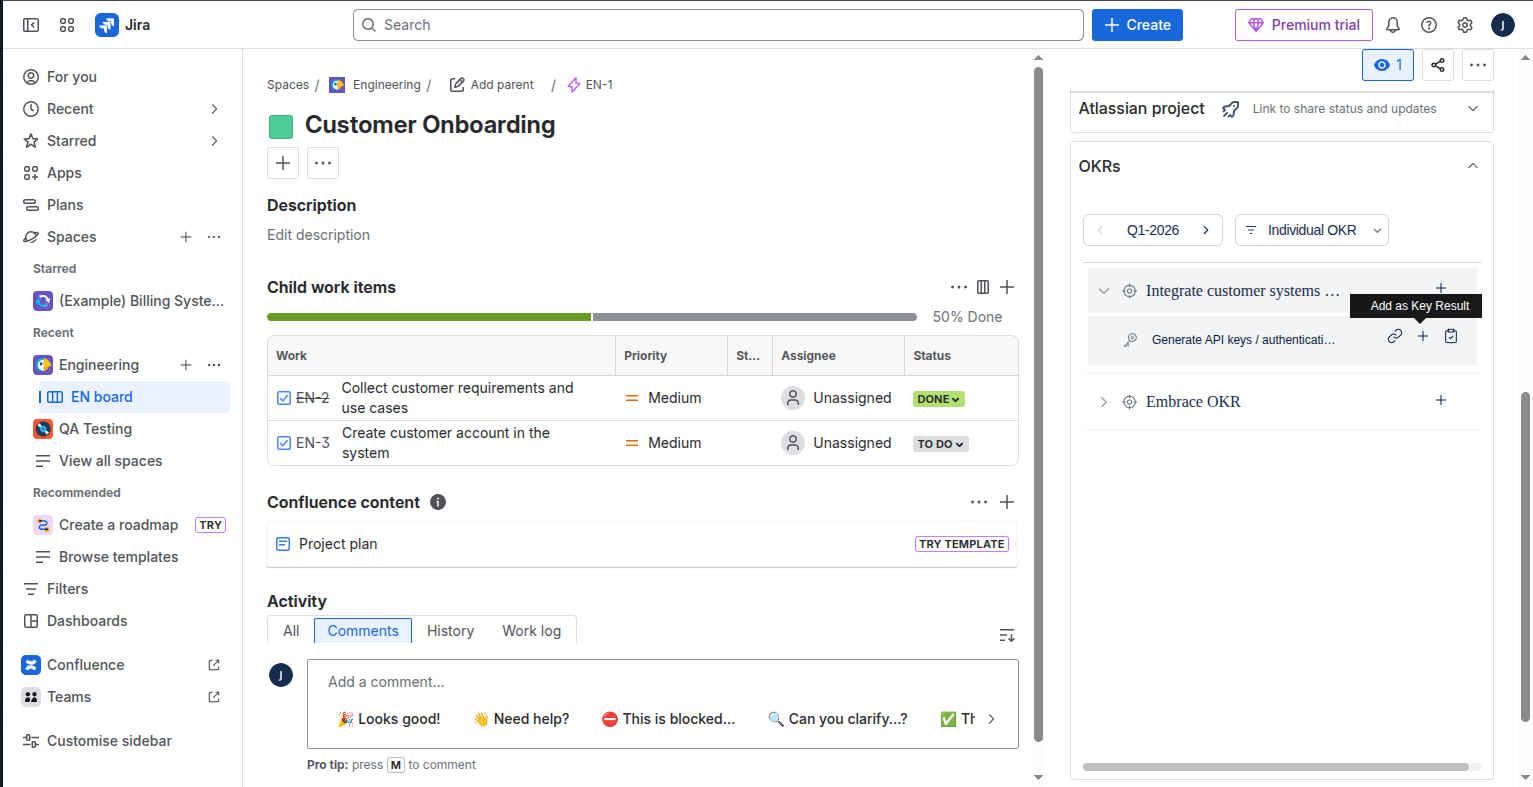Click the activity sort order icon
Viewport: 1533px width, 787px height.
[1007, 635]
